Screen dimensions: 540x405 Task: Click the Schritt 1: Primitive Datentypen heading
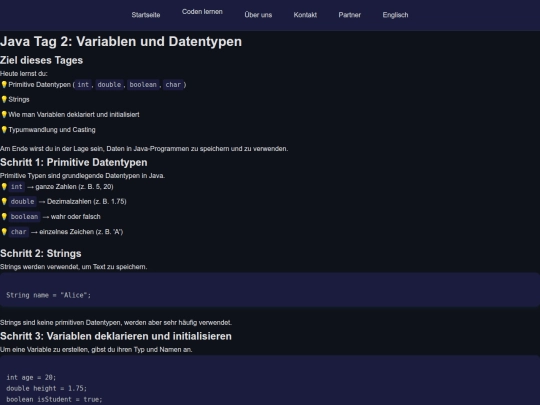coord(74,162)
